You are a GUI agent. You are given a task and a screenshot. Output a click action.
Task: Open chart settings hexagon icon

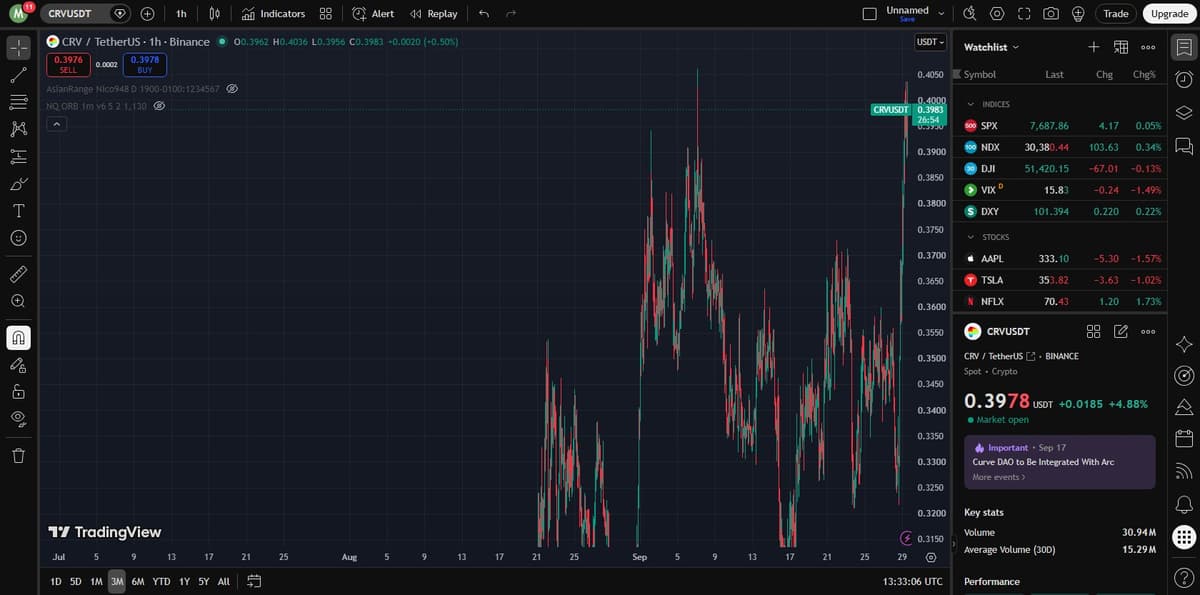pyautogui.click(x=997, y=14)
